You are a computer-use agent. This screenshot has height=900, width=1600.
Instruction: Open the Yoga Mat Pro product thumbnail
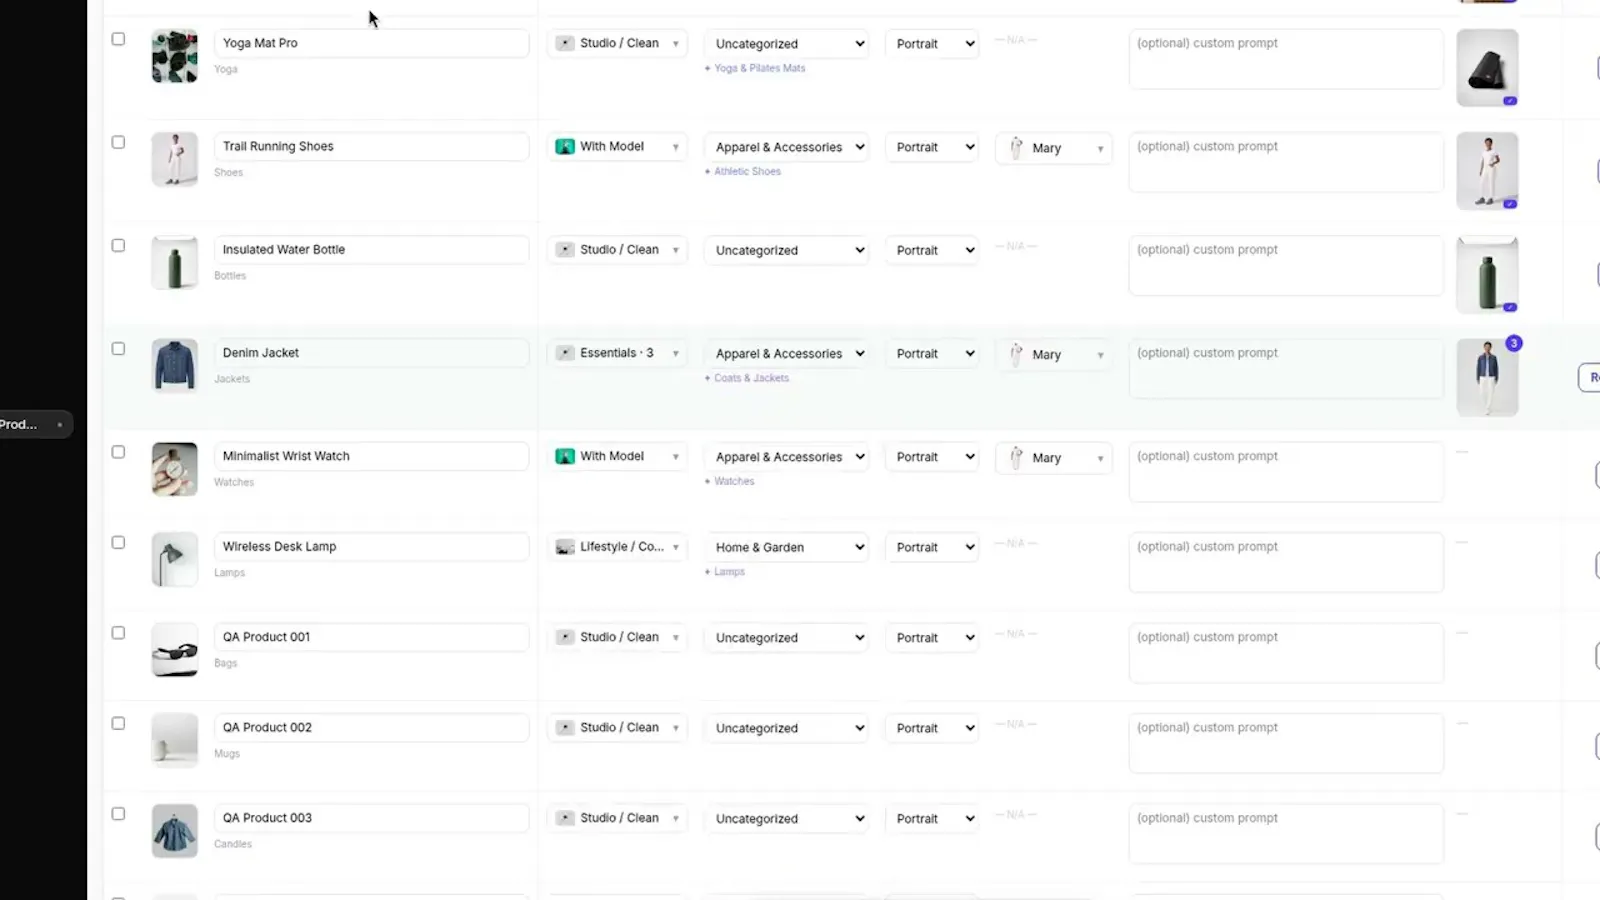[x=174, y=56]
